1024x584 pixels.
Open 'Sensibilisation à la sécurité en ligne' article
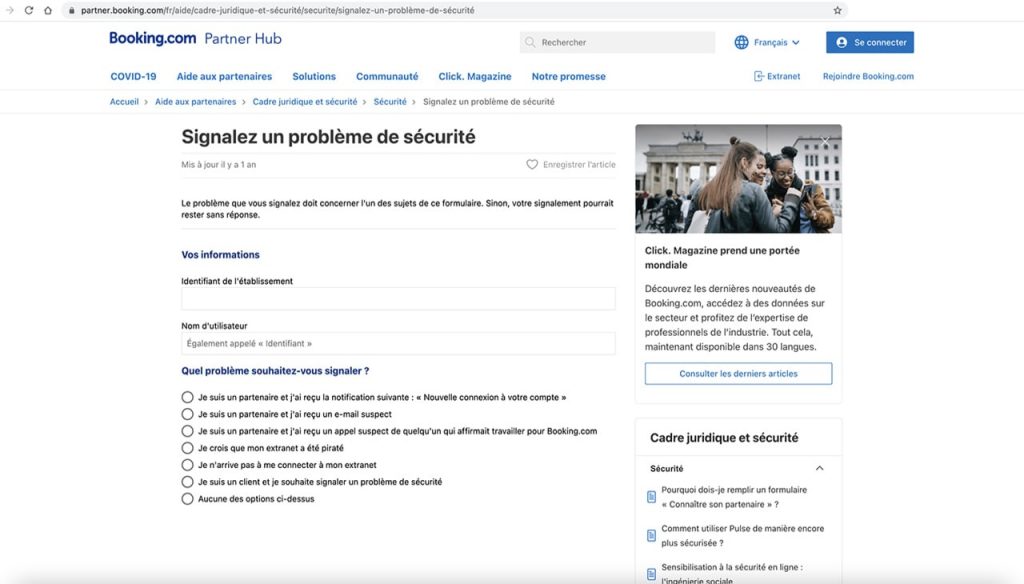[732, 574]
